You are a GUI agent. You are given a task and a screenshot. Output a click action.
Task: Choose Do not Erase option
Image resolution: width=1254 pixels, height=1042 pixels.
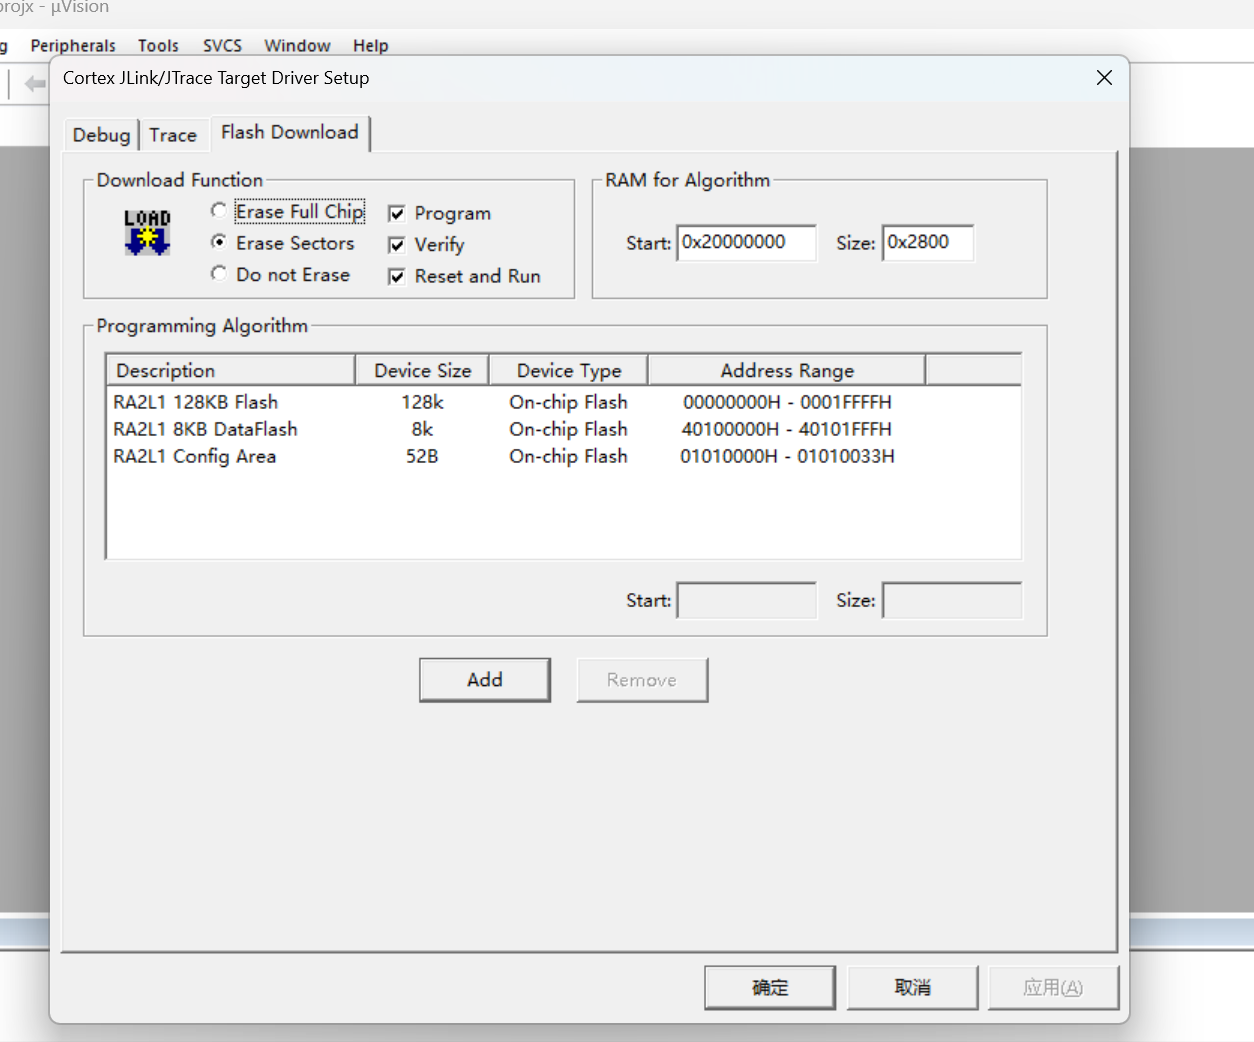coord(219,273)
